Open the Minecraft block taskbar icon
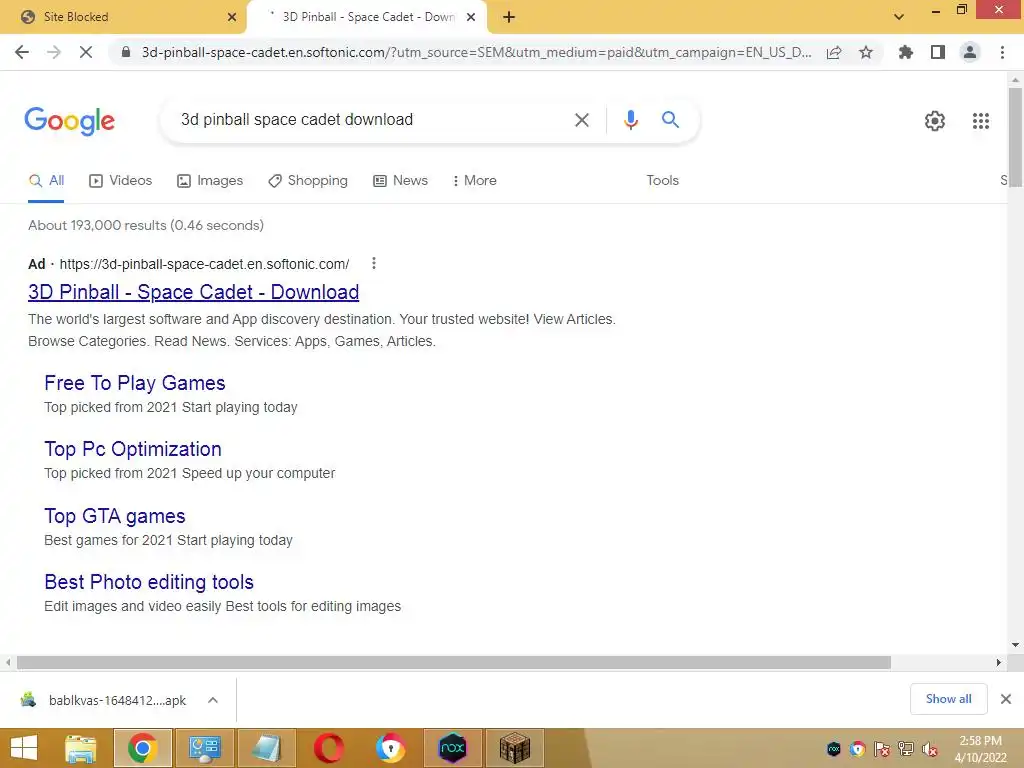 click(515, 748)
